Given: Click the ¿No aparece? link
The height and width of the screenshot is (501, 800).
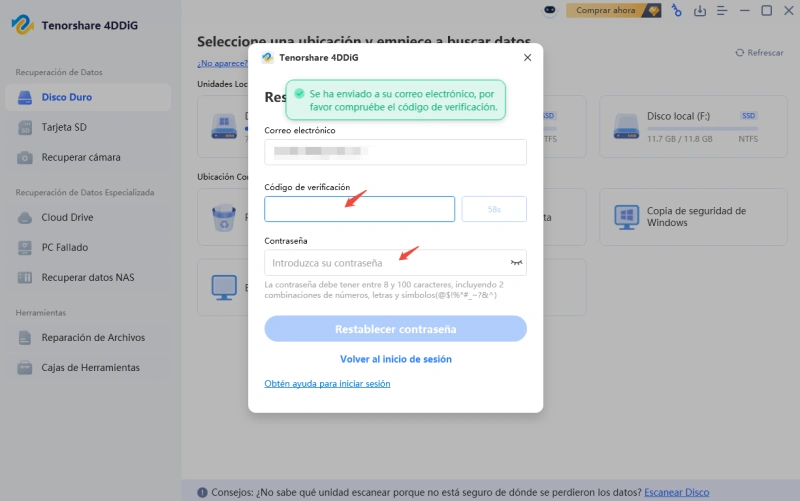Looking at the screenshot, I should 222,63.
